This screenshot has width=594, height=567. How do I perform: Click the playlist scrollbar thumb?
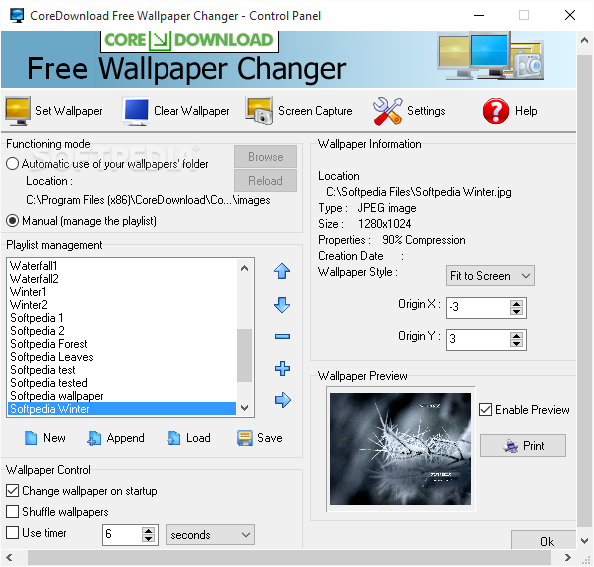pyautogui.click(x=245, y=355)
